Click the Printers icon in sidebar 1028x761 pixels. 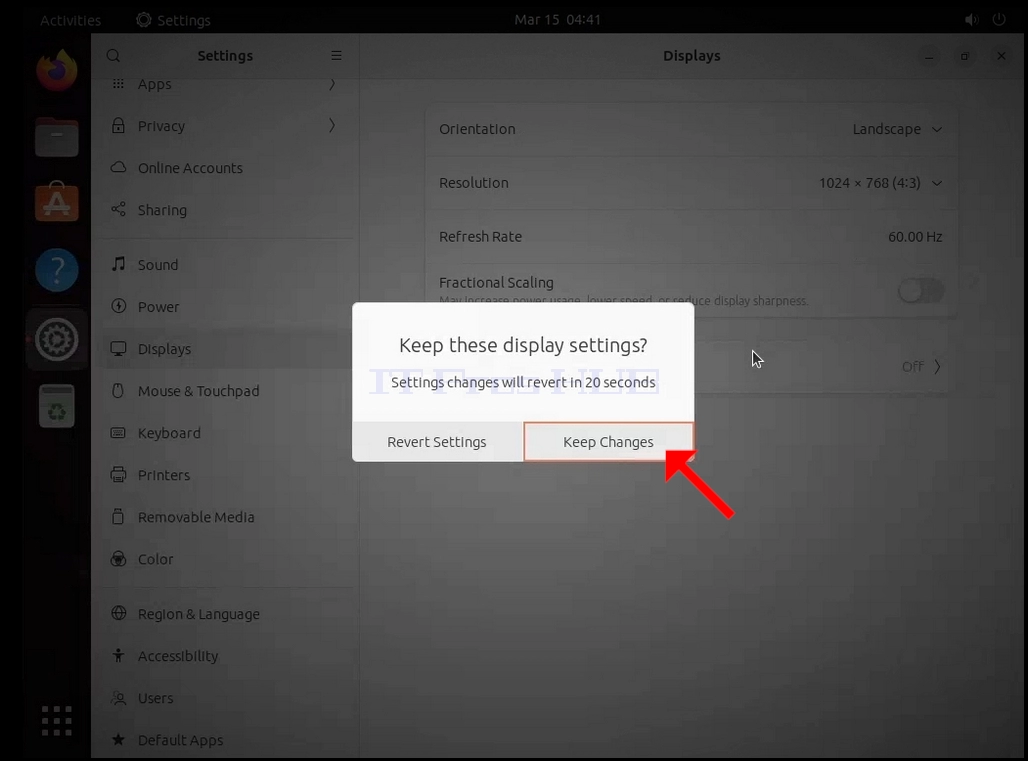(x=118, y=475)
